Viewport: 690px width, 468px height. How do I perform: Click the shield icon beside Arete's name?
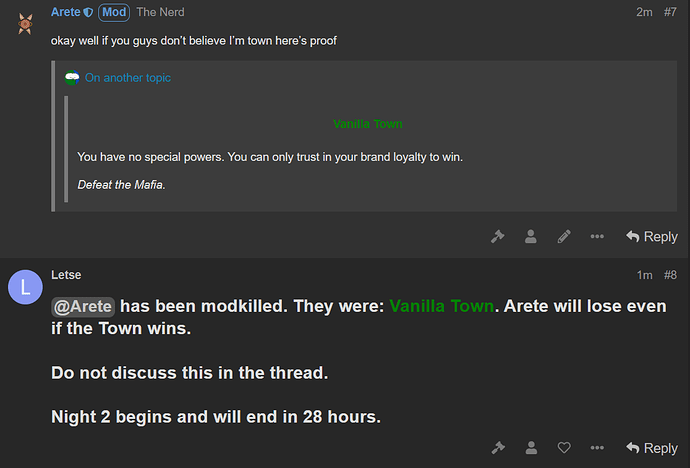click(x=88, y=12)
